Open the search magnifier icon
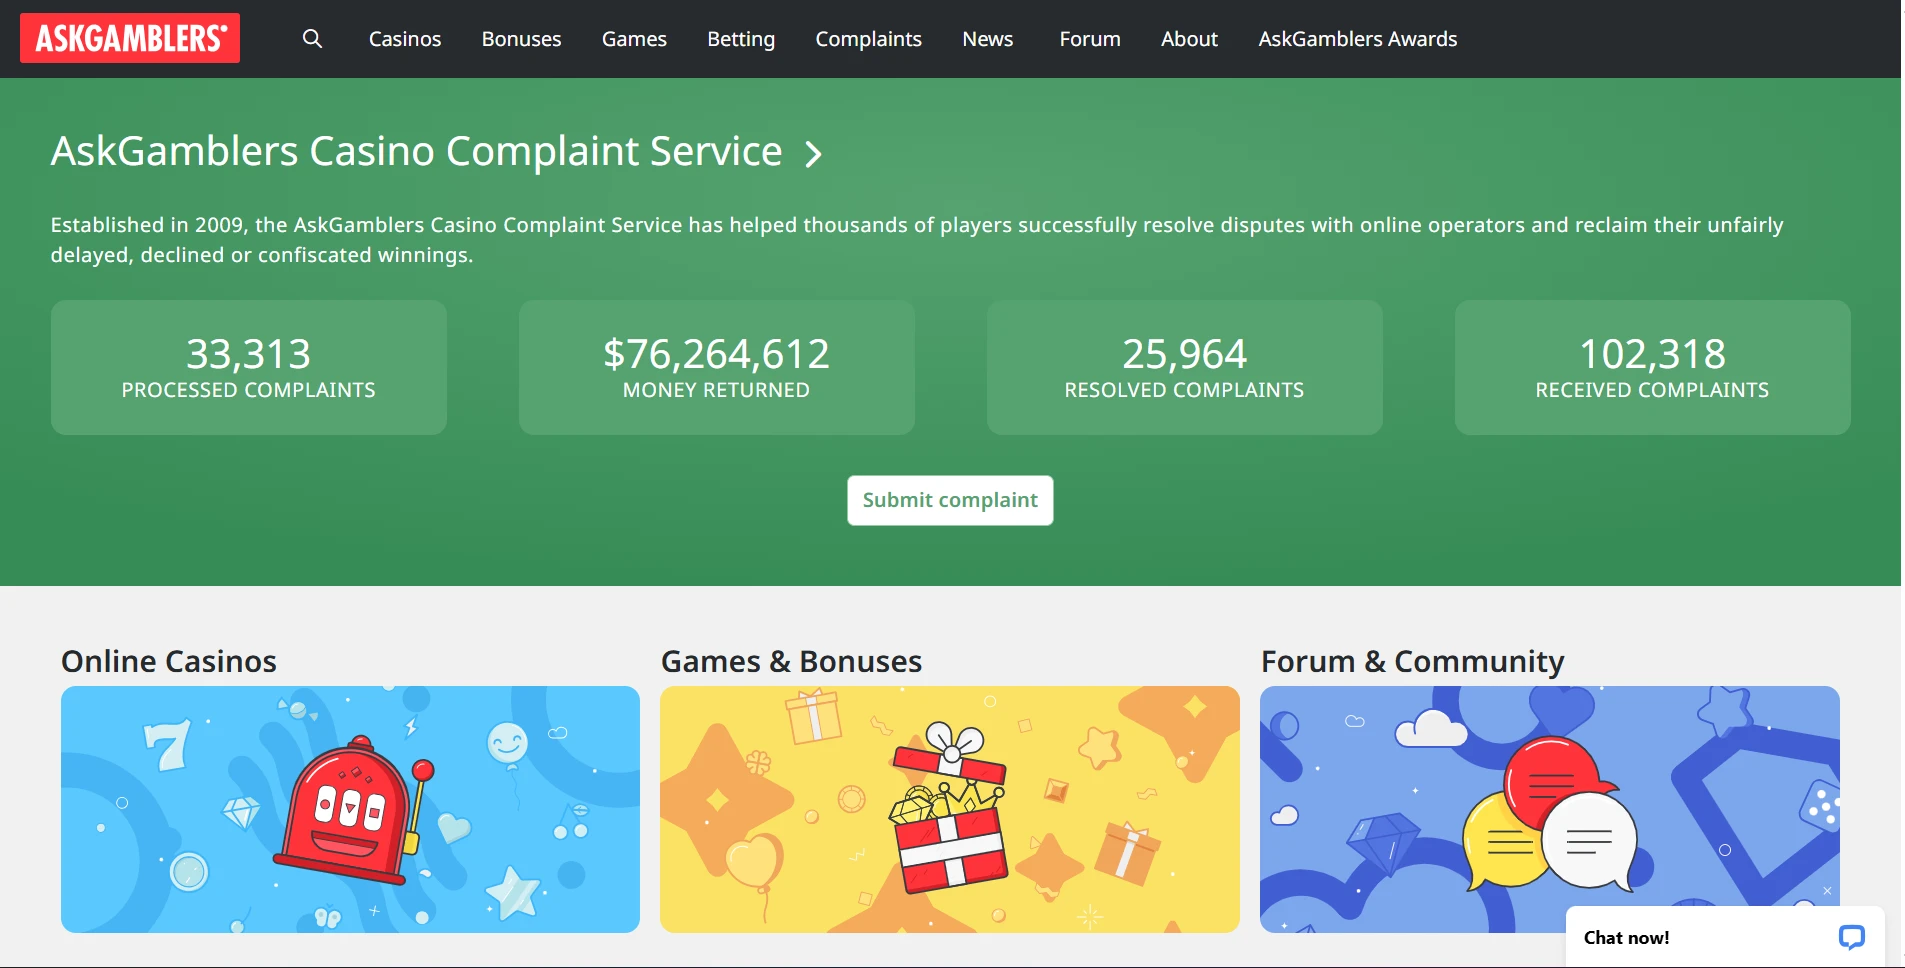Screen dimensions: 1905x968 [312, 38]
